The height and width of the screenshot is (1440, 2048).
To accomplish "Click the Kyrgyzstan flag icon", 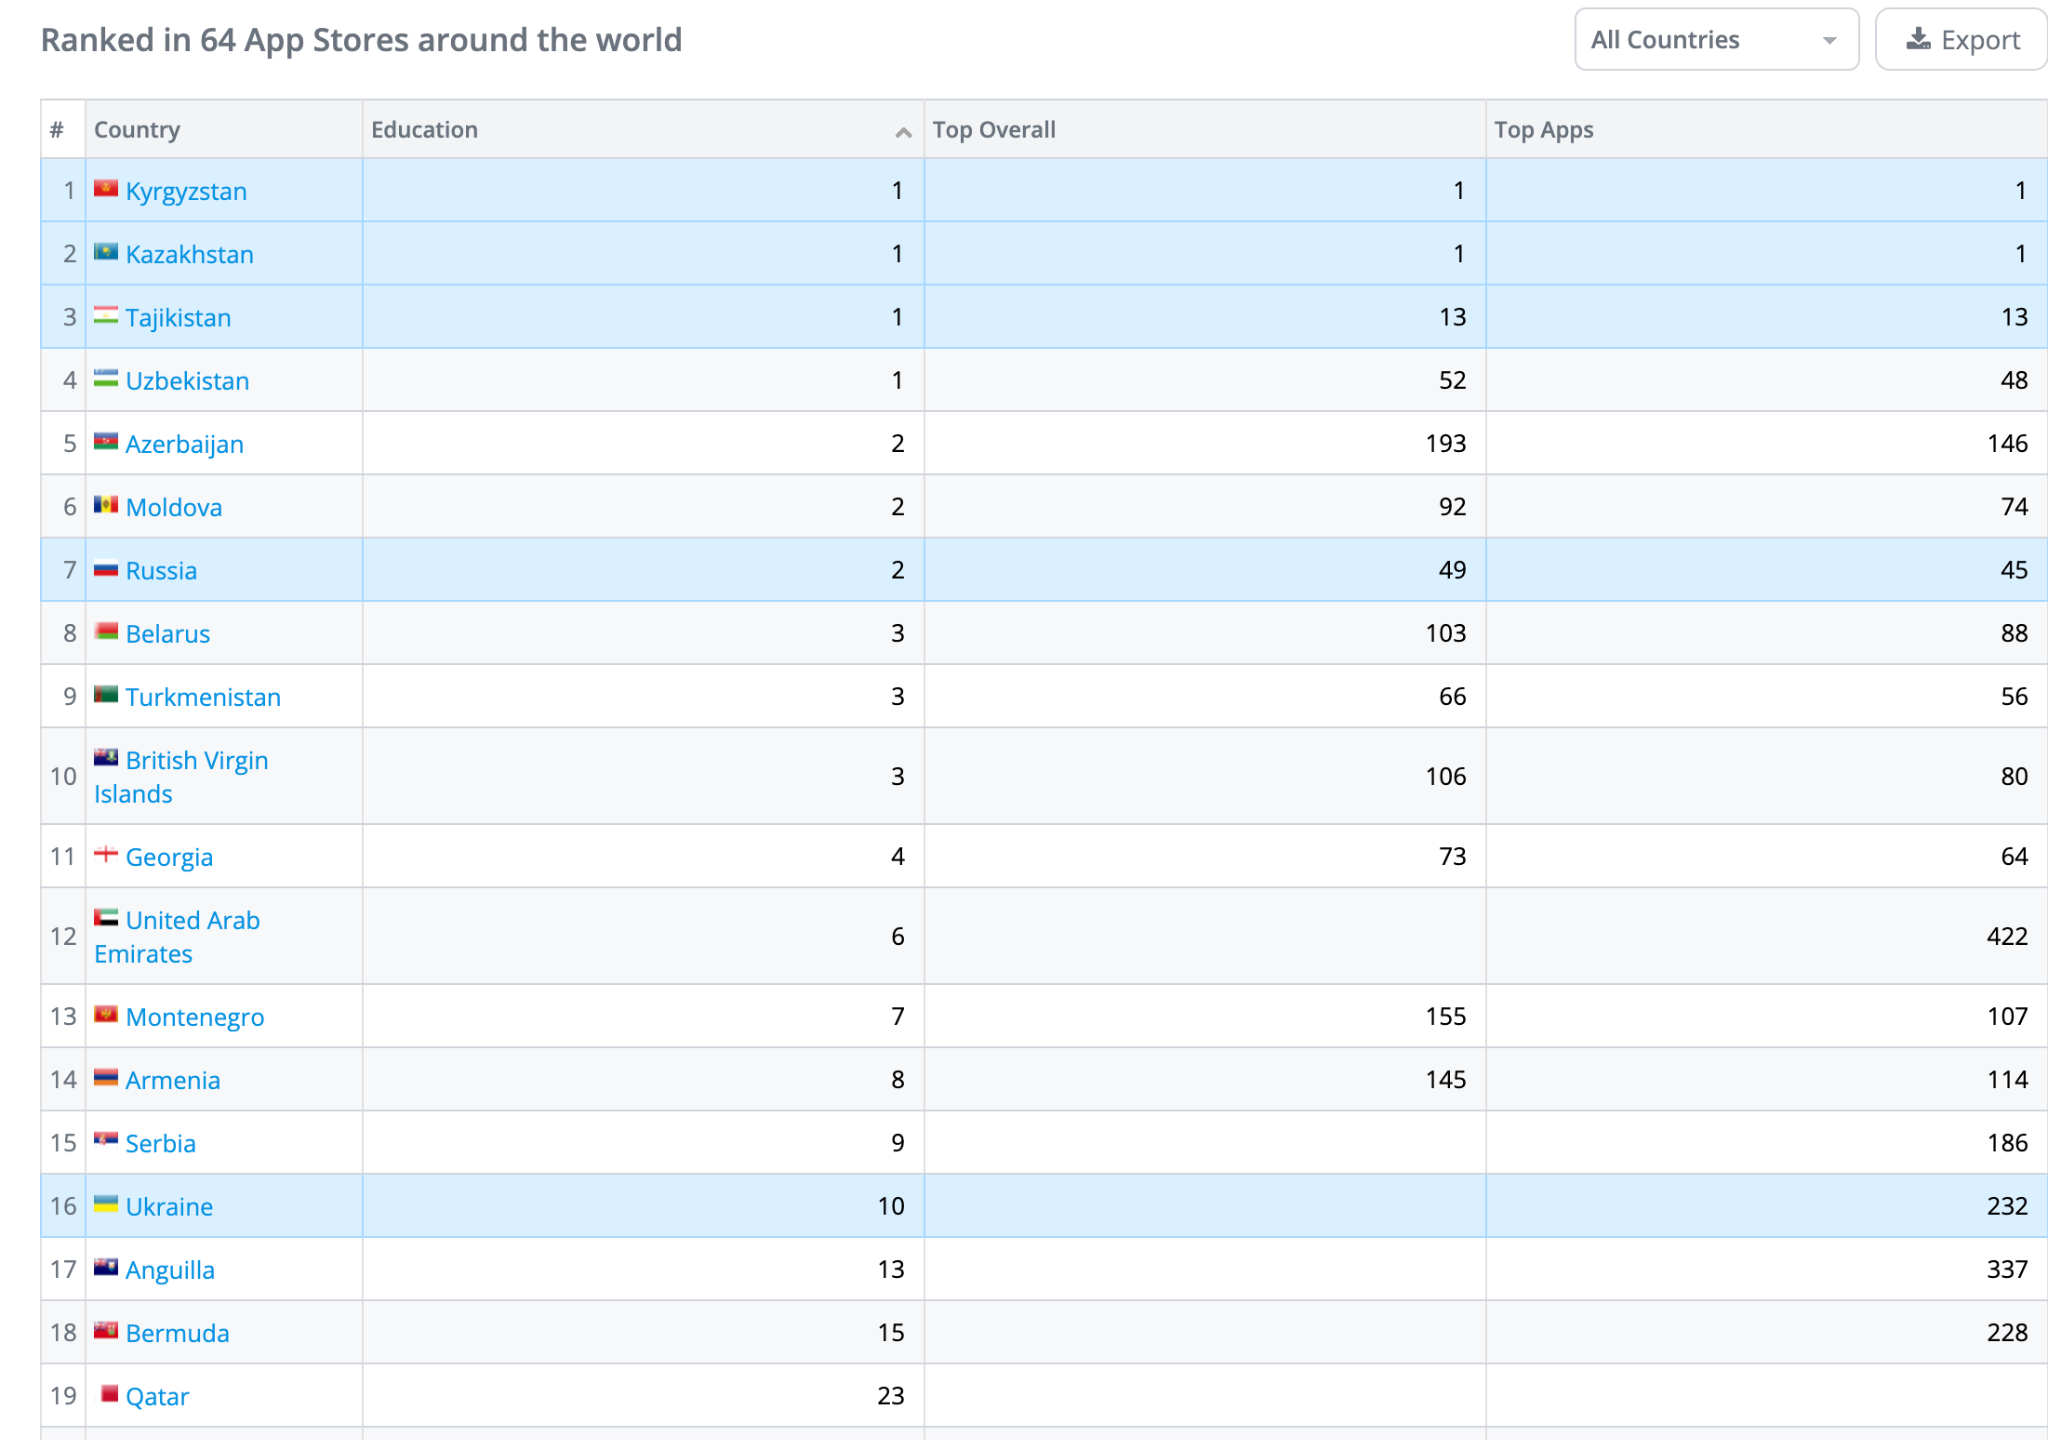I will coord(106,188).
